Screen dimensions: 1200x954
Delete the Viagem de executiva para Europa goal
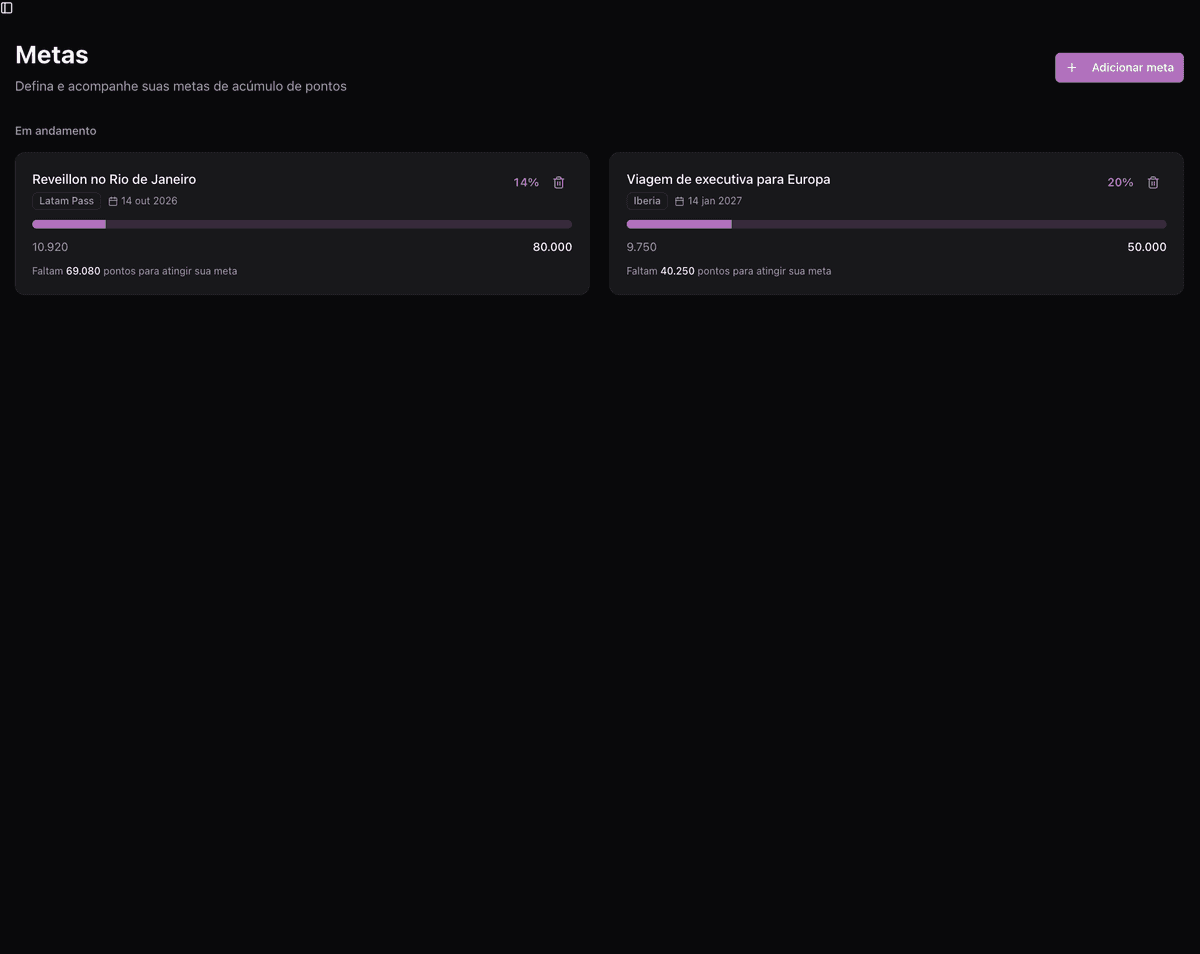click(1152, 182)
